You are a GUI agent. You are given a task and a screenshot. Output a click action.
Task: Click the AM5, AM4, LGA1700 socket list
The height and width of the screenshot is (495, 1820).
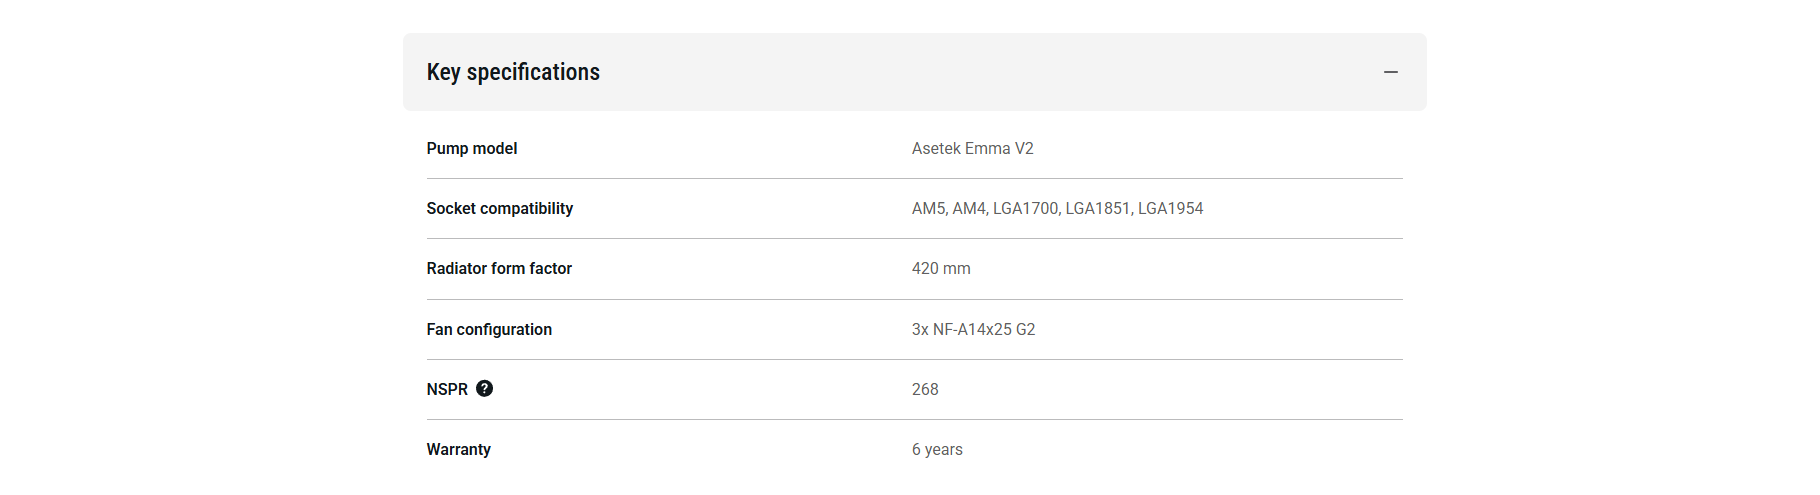pos(1057,208)
